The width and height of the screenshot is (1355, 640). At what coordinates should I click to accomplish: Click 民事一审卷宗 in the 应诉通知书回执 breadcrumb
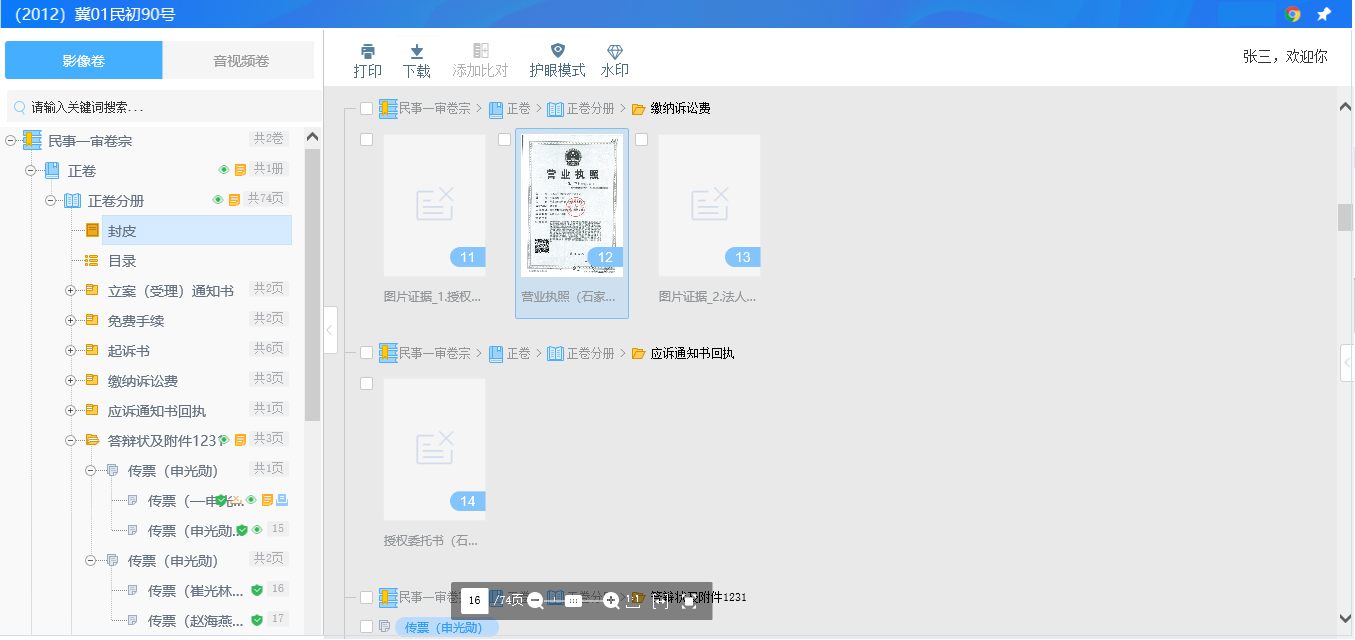435,353
